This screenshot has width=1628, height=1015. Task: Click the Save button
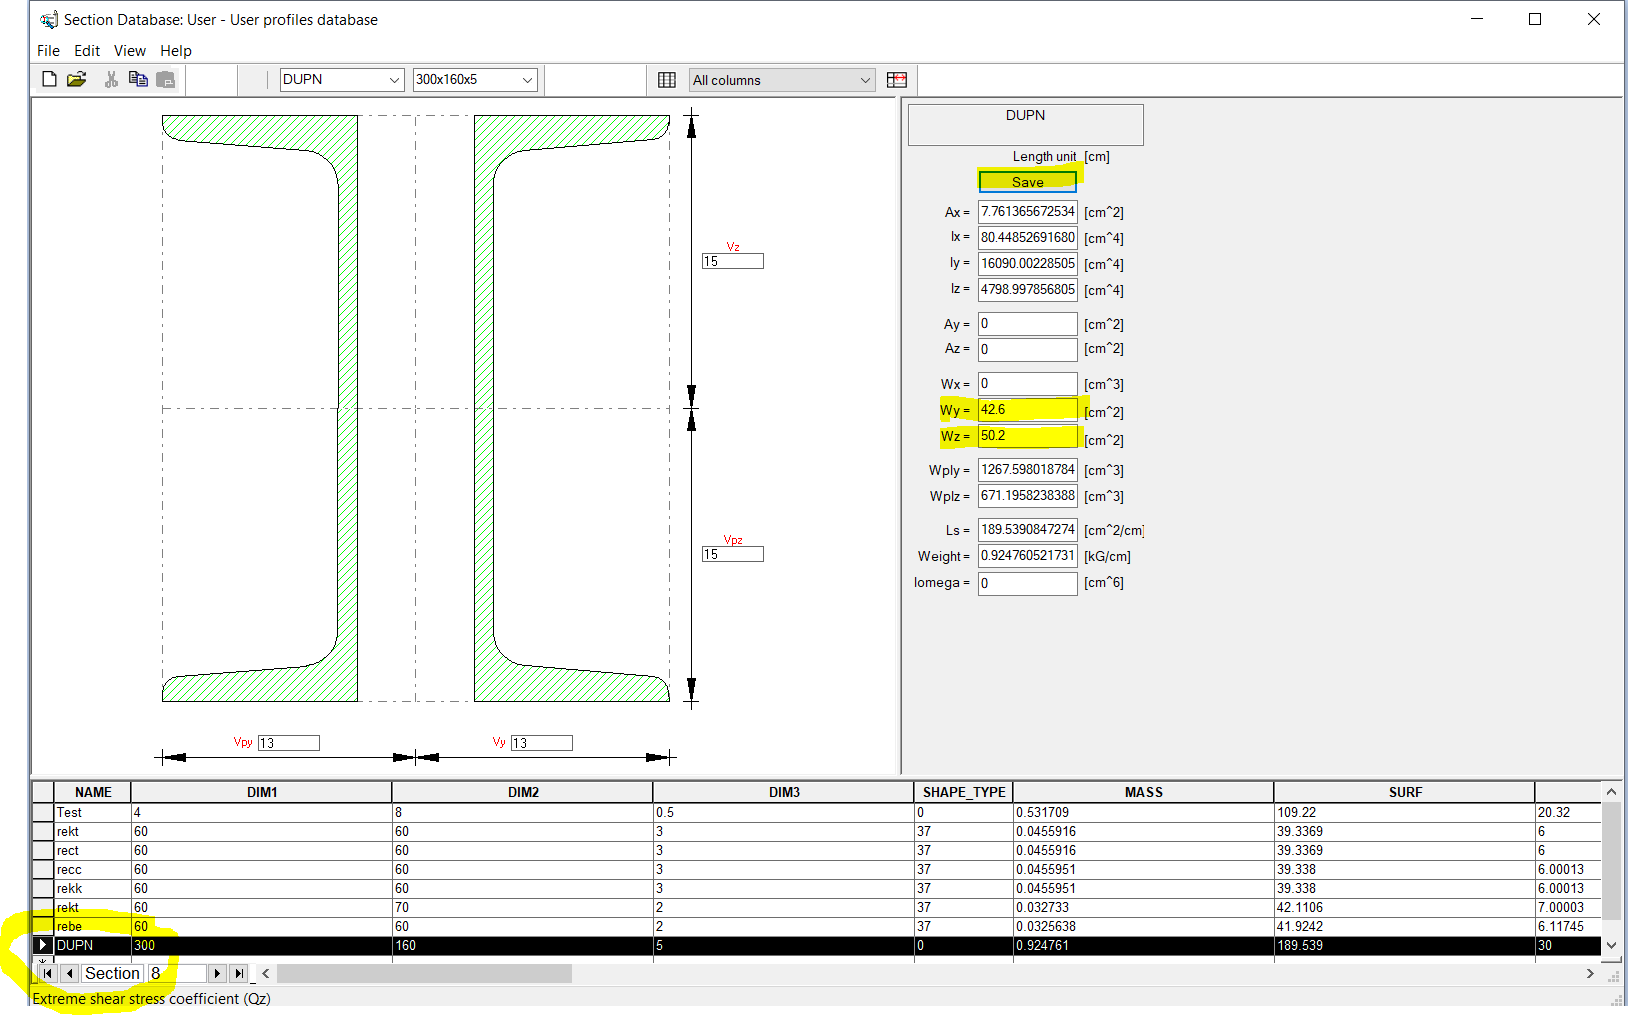tap(1027, 182)
